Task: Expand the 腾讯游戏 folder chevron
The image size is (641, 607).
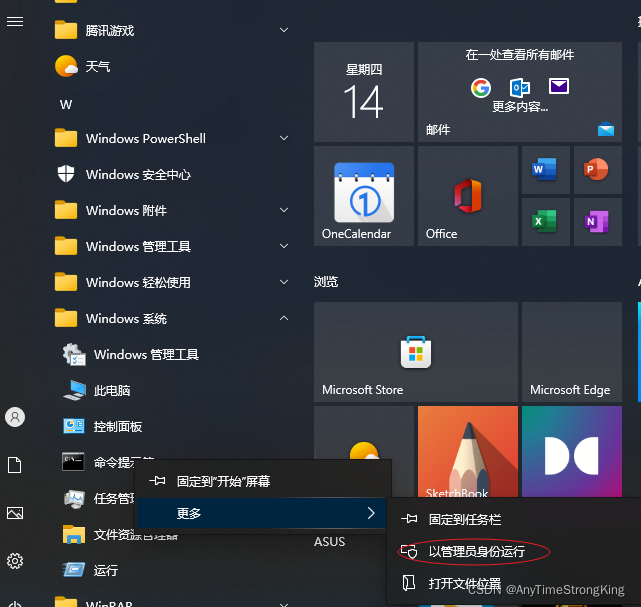Action: point(284,30)
